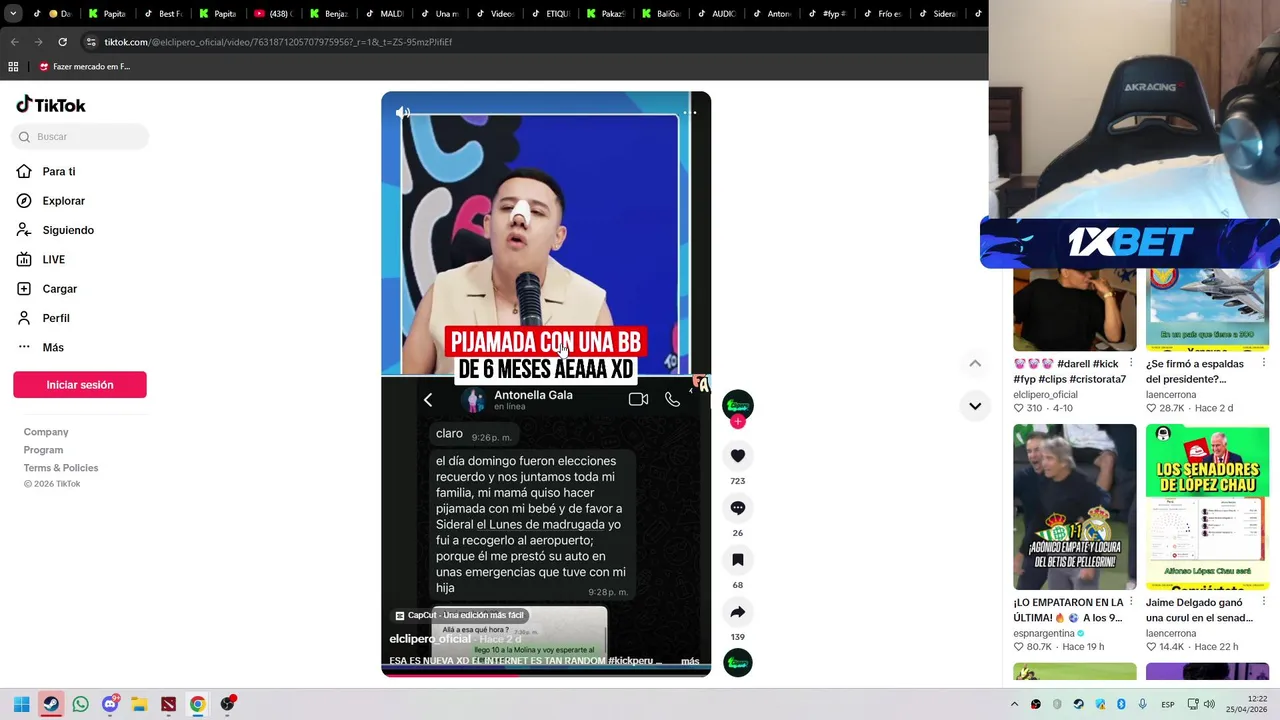Screen dimensions: 1280x720
Task: Open more options for the #darell video
Action: [1131, 363]
